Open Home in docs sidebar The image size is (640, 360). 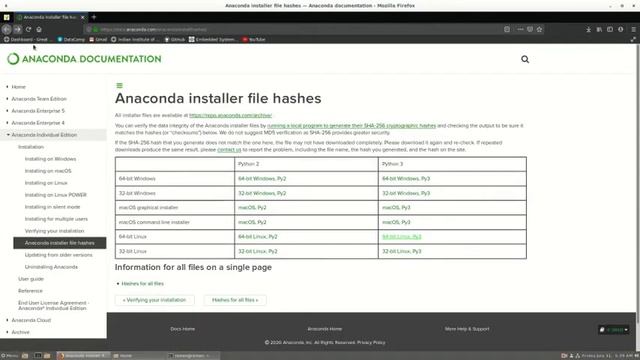pyautogui.click(x=18, y=87)
